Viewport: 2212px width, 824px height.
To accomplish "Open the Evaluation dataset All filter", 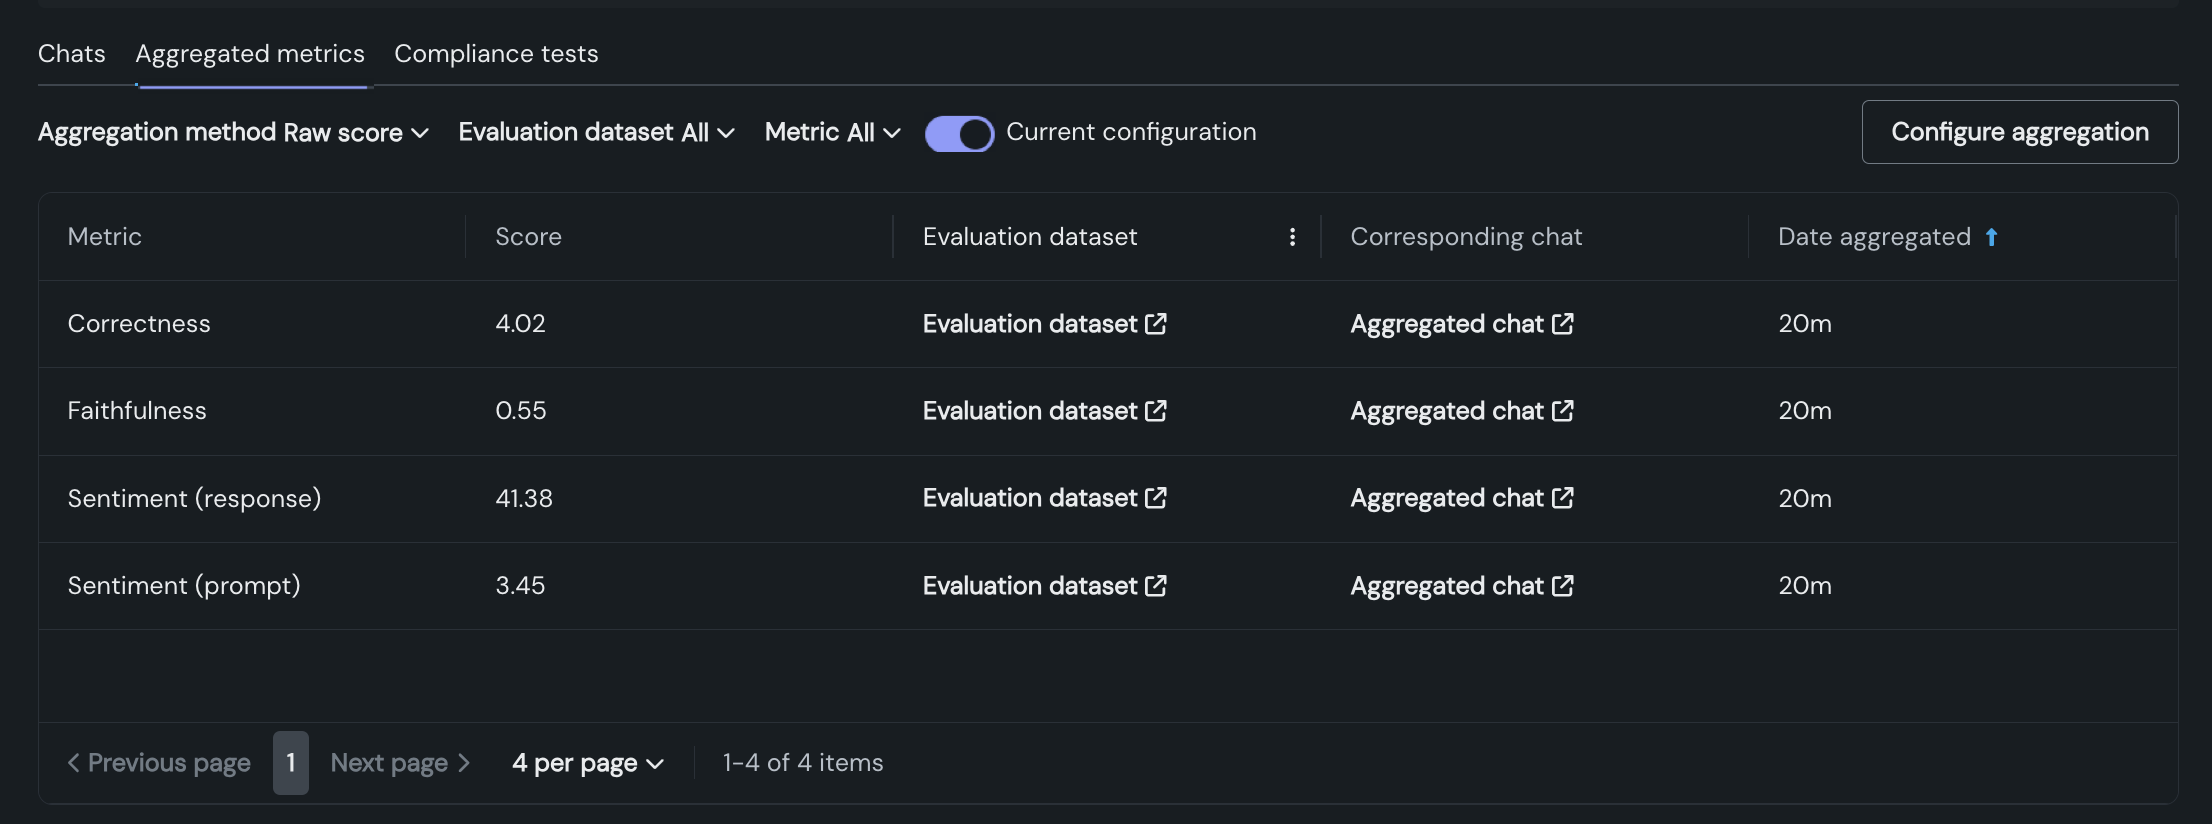I will (597, 133).
